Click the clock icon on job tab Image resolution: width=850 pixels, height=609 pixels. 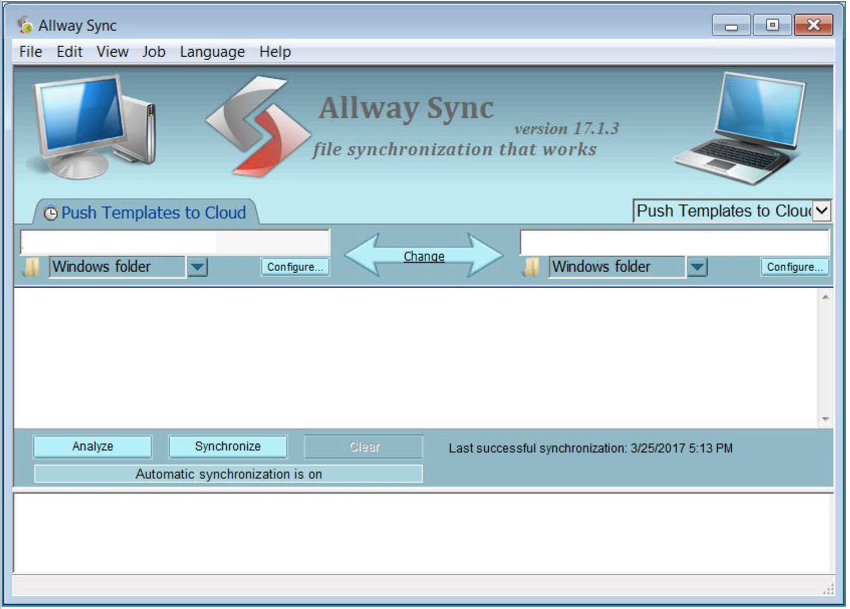50,214
